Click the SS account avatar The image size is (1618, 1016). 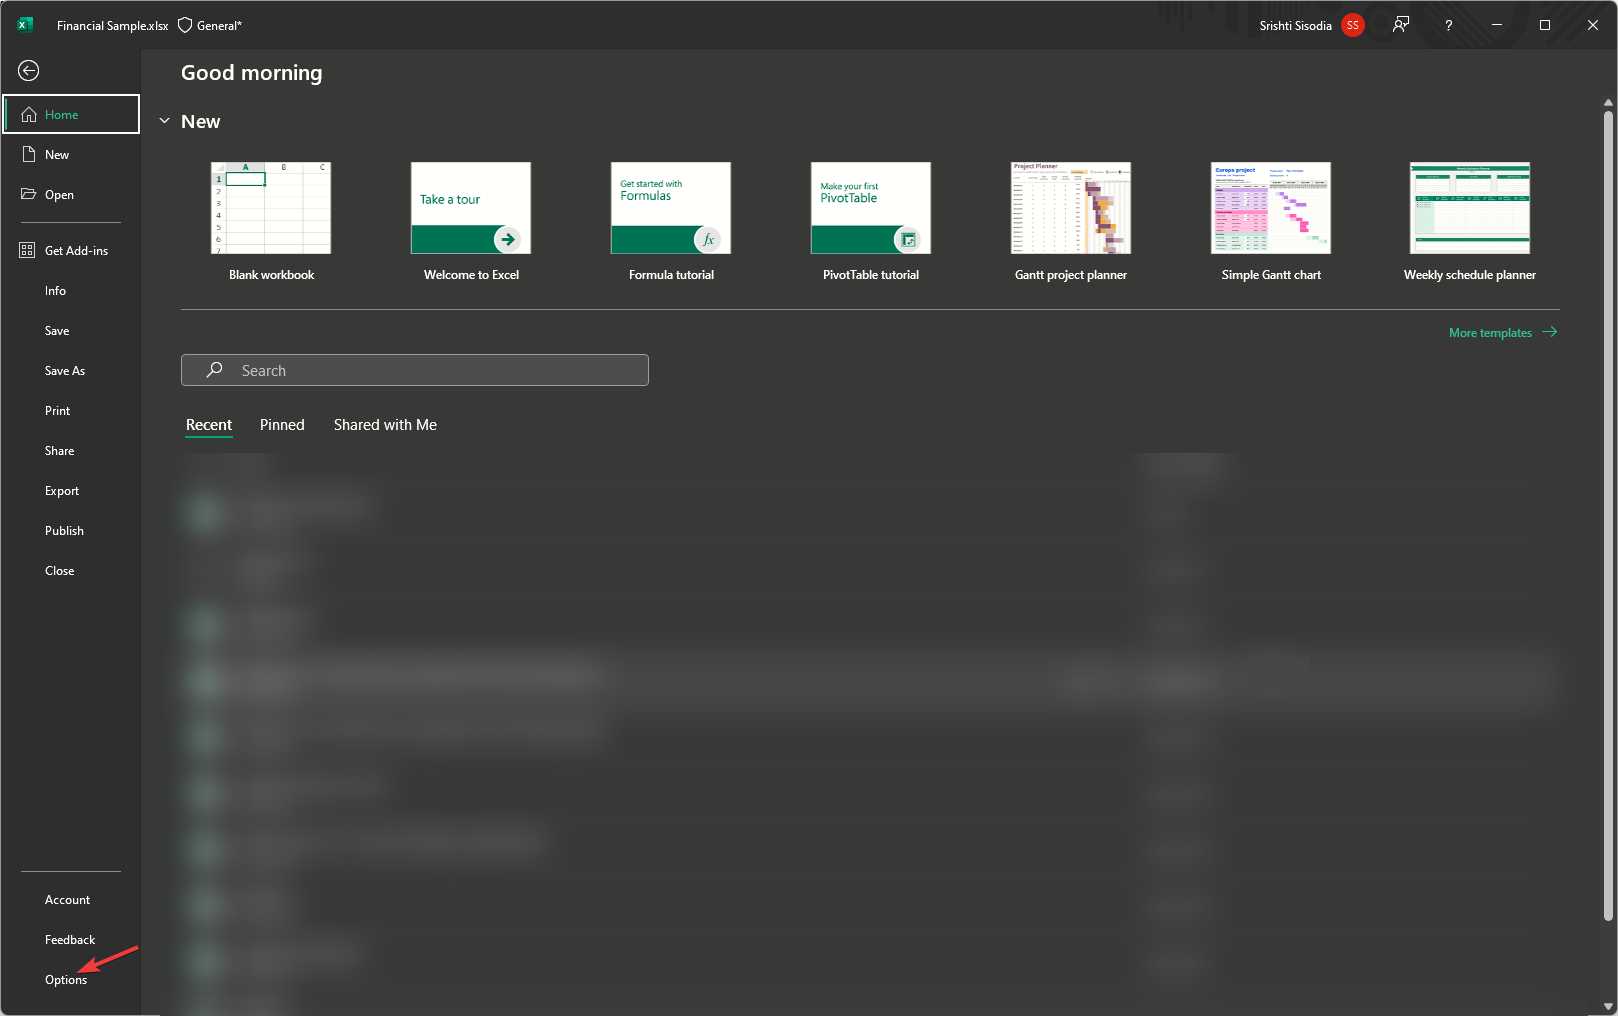tap(1352, 25)
